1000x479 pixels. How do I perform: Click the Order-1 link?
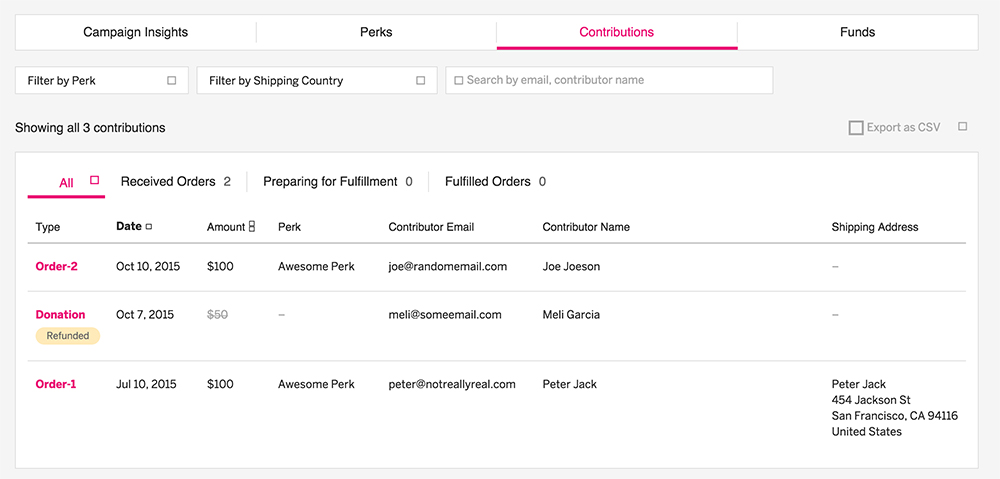point(56,384)
